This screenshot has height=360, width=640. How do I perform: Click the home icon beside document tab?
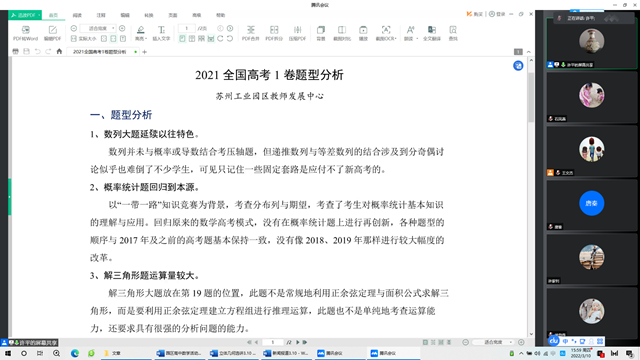[x=59, y=51]
